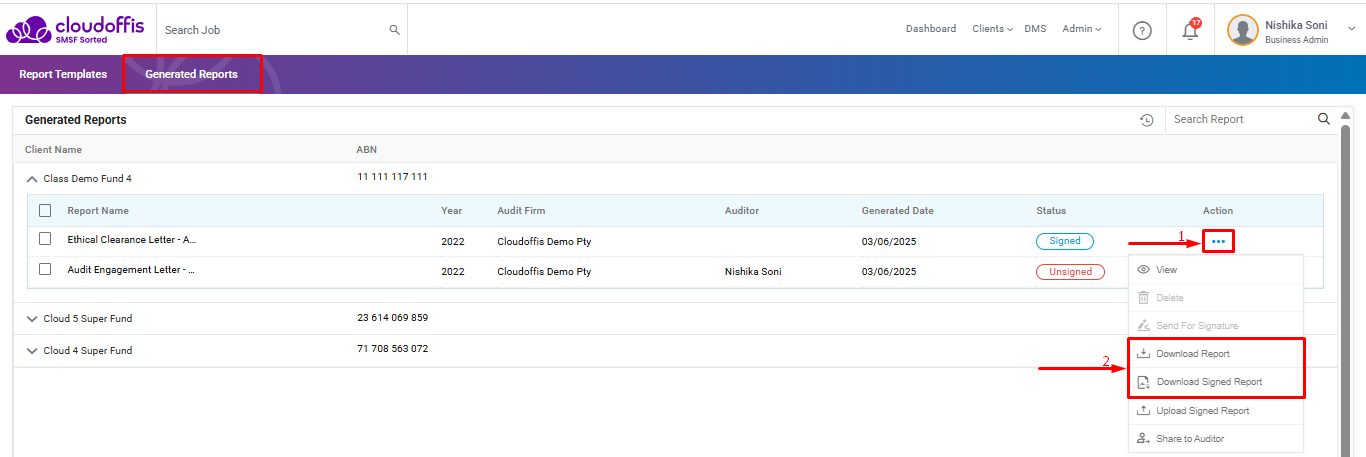Choose Download Signed Report from the action menu

click(1216, 382)
